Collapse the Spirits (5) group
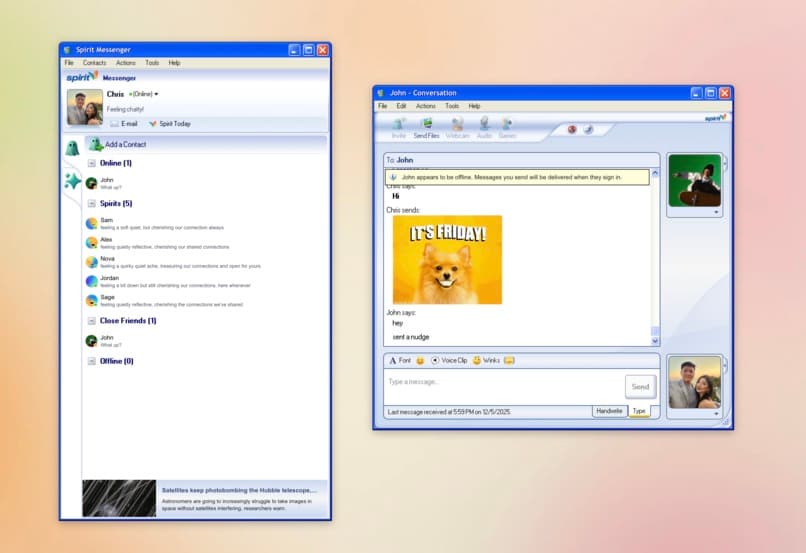806x553 pixels. tap(92, 203)
